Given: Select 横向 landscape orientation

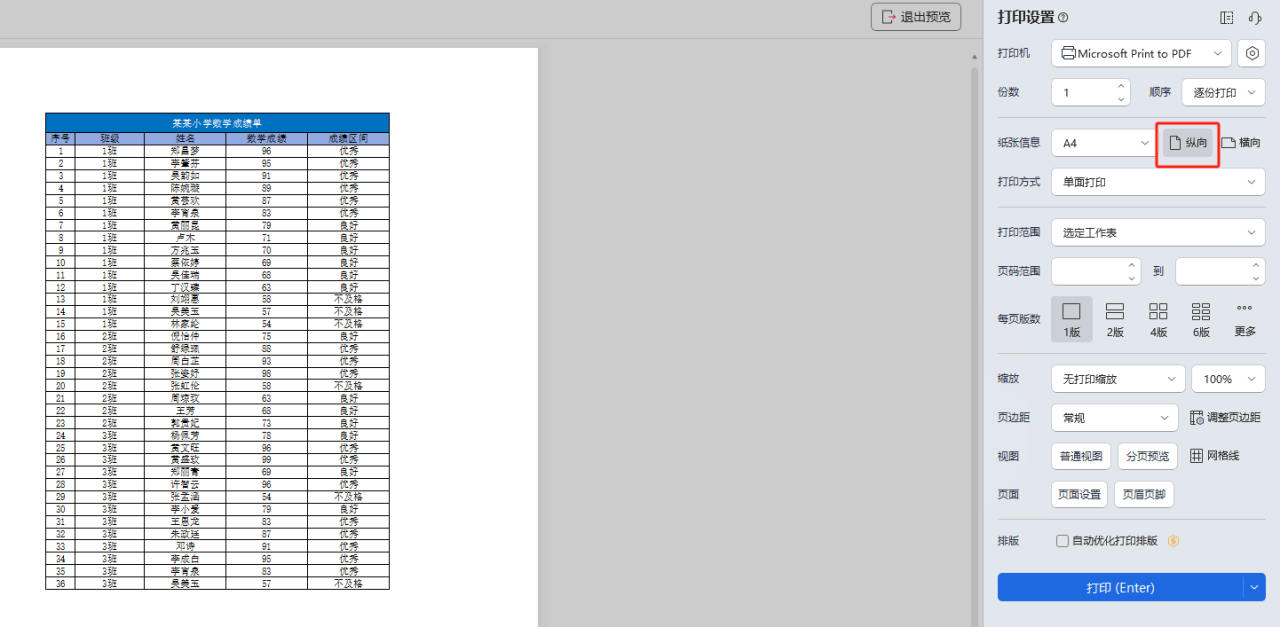Looking at the screenshot, I should (x=1241, y=143).
